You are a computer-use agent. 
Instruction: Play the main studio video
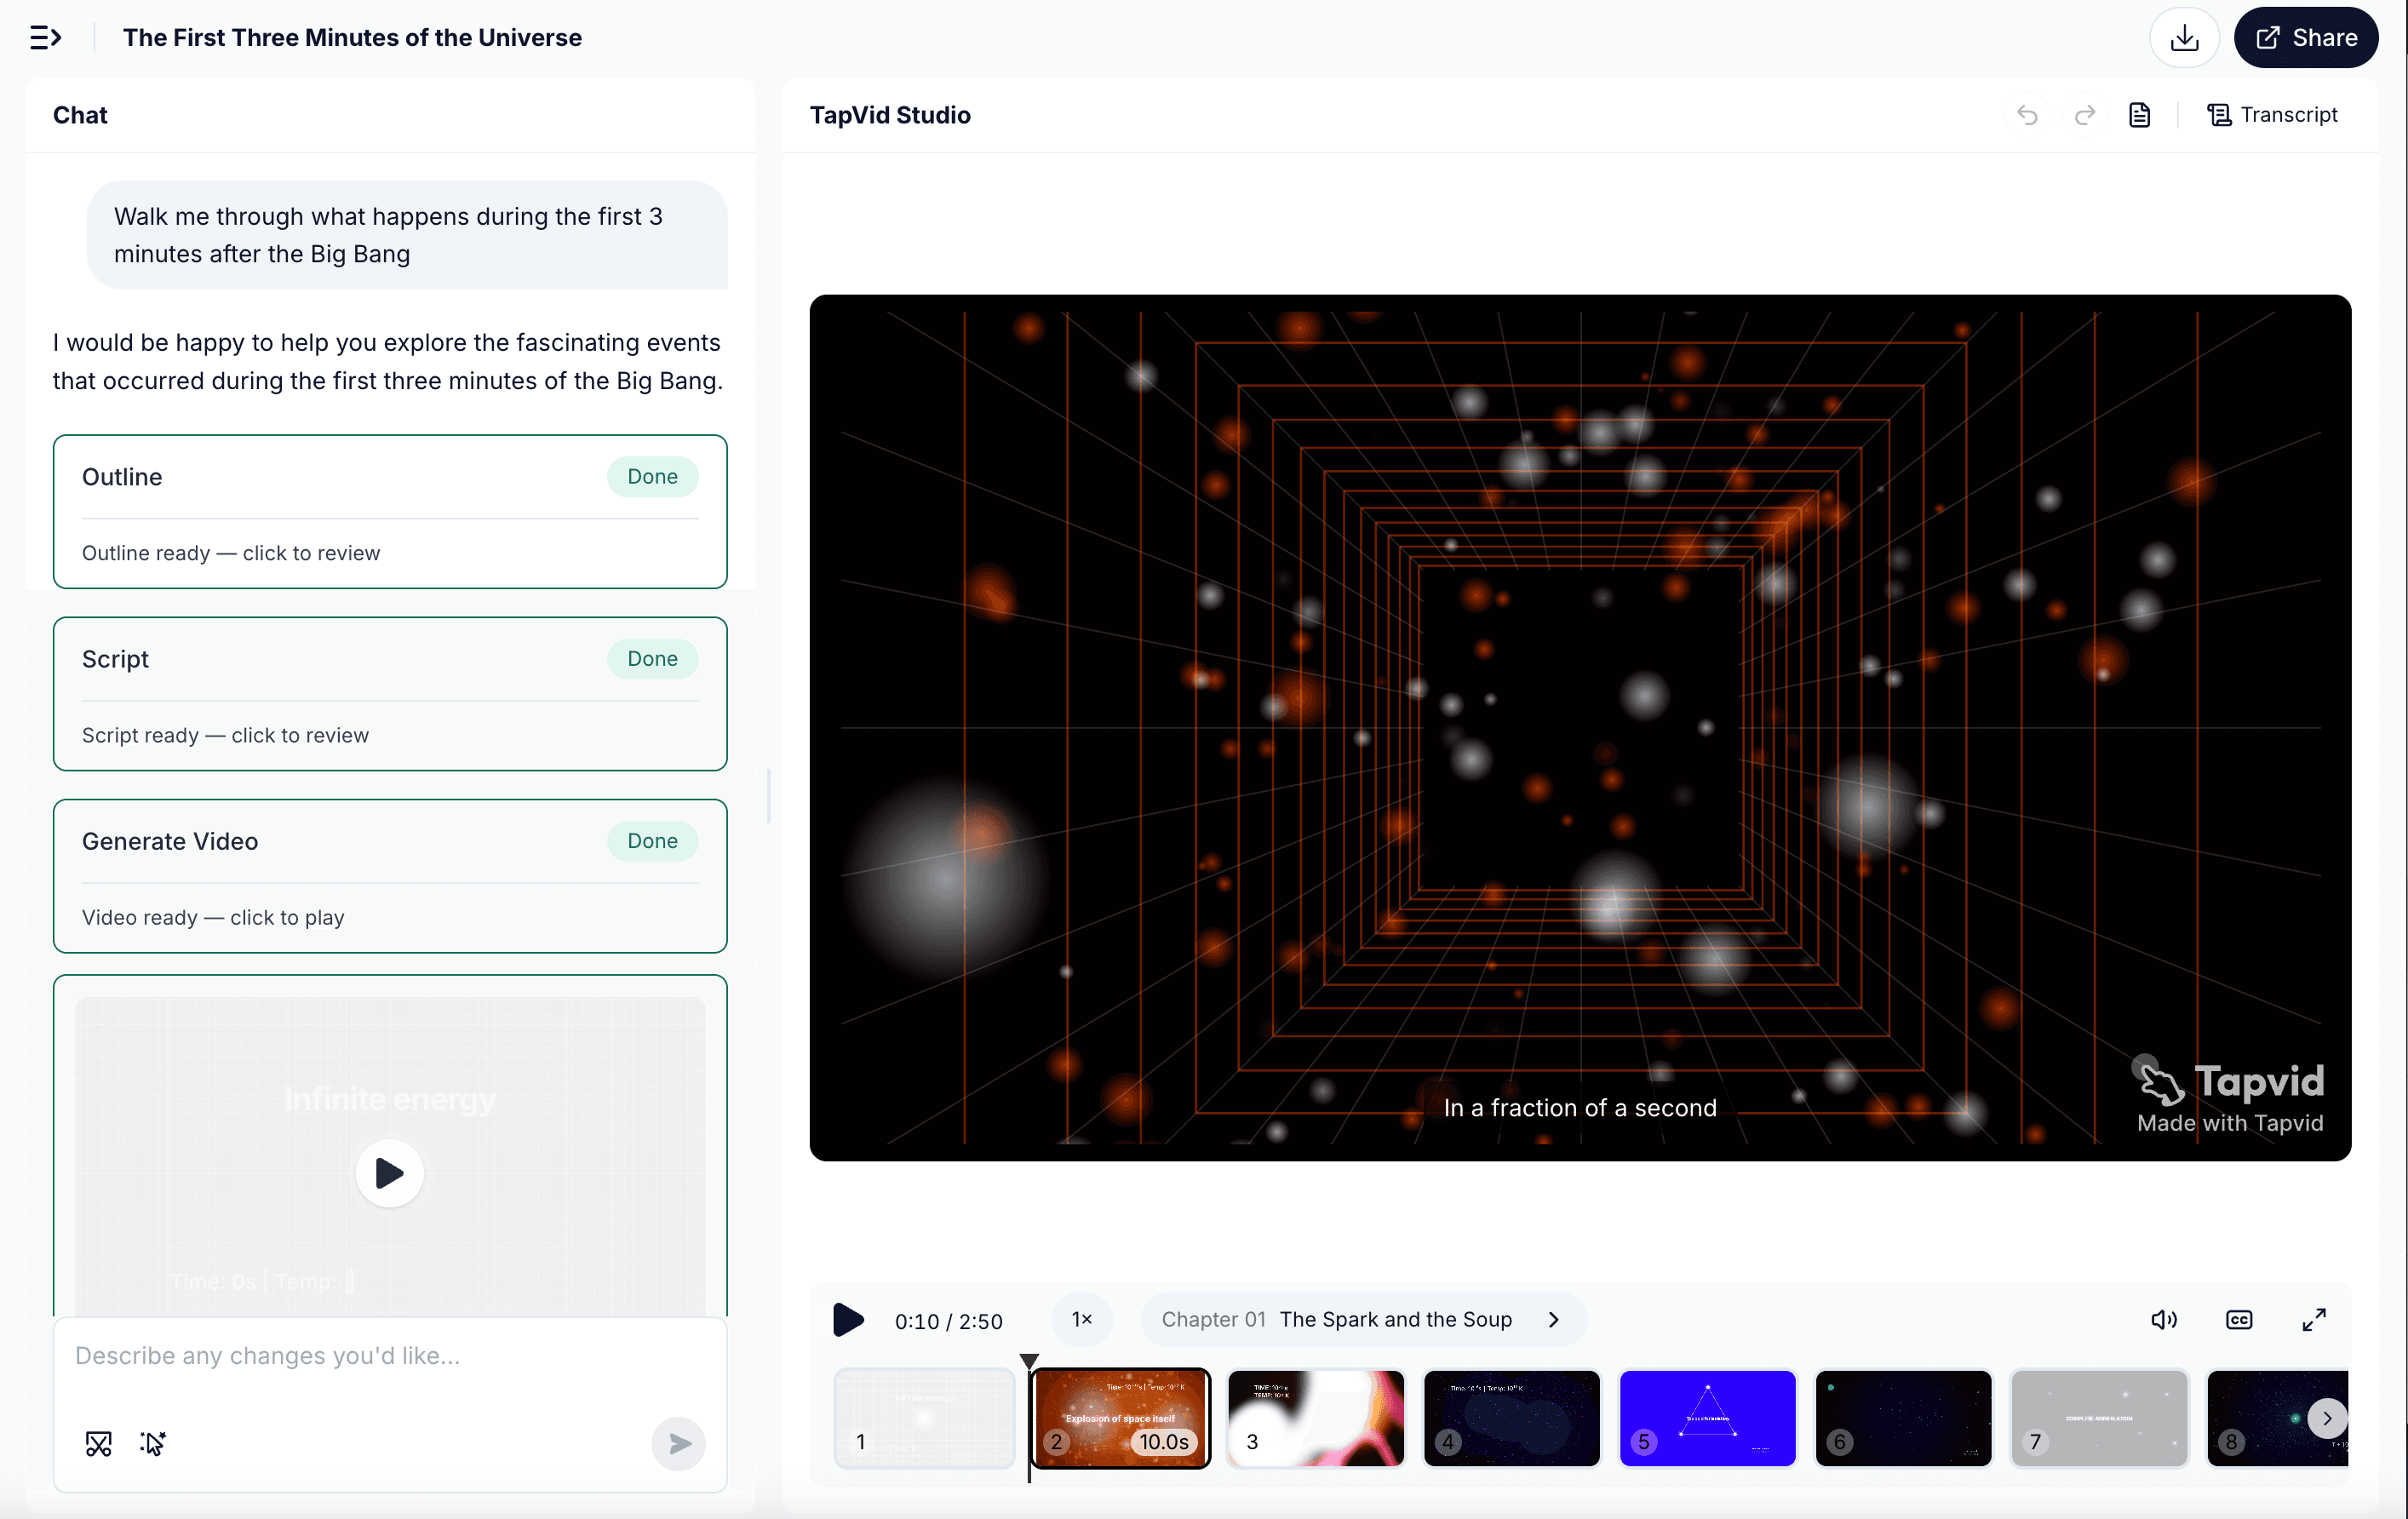click(848, 1320)
